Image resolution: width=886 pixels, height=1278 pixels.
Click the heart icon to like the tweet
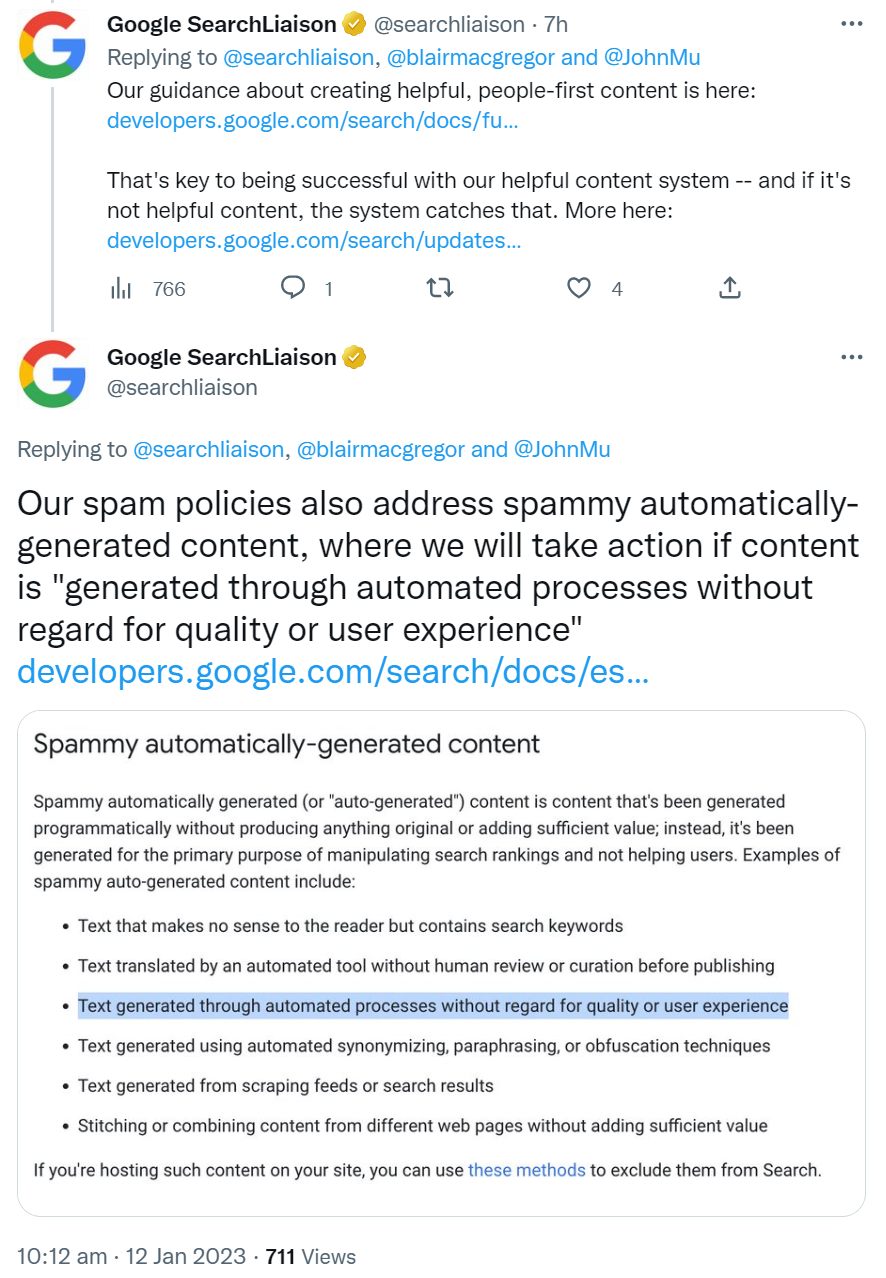(x=579, y=289)
